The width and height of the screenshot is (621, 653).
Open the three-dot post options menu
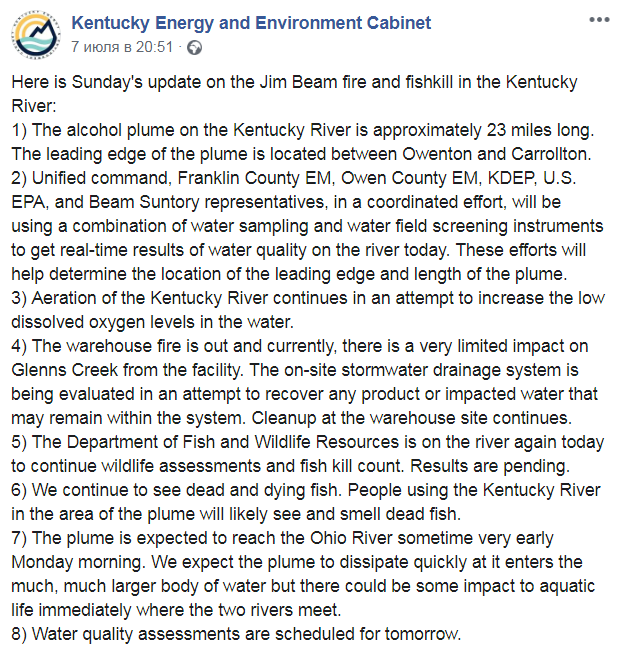point(597,20)
